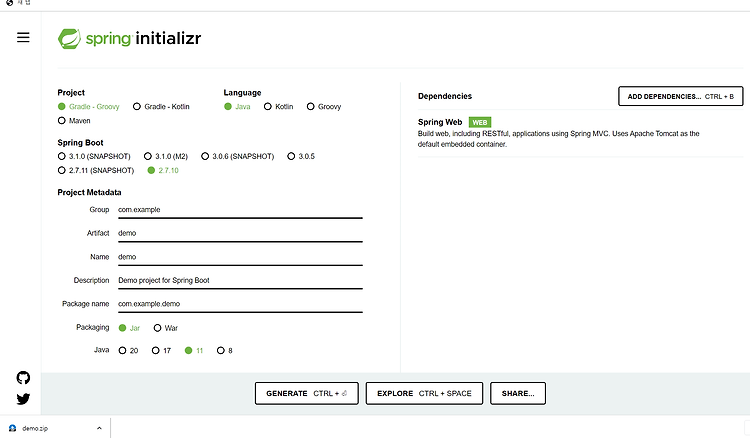750x438 pixels.
Task: Click the Language section heading
Action: pyautogui.click(x=243, y=93)
